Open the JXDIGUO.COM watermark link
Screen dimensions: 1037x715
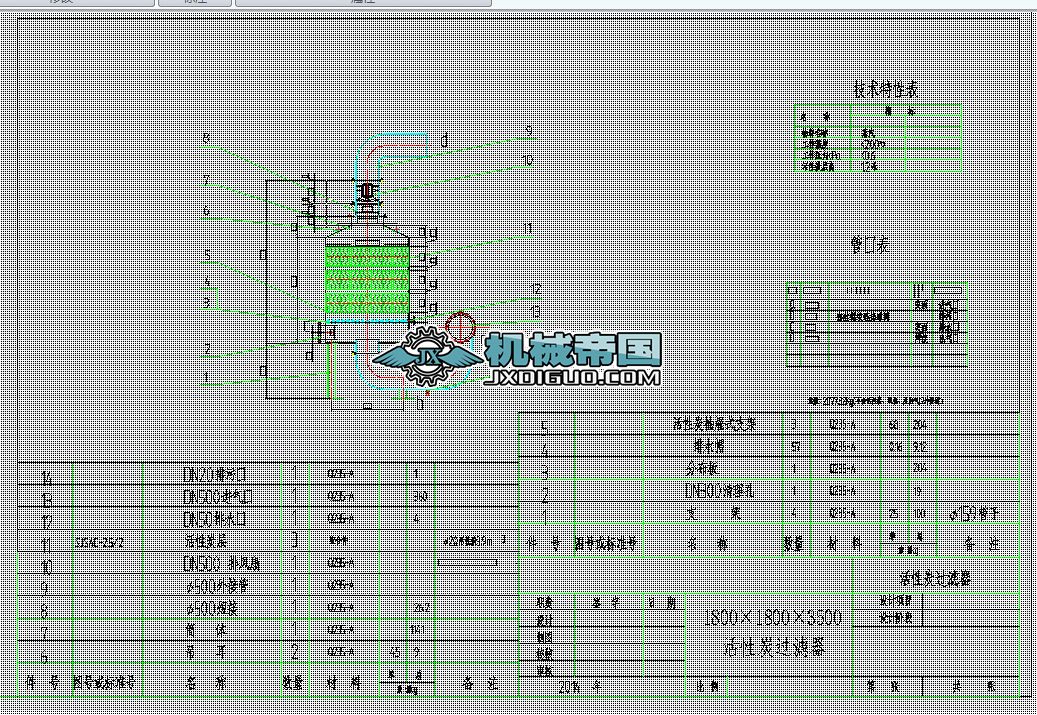click(x=571, y=378)
